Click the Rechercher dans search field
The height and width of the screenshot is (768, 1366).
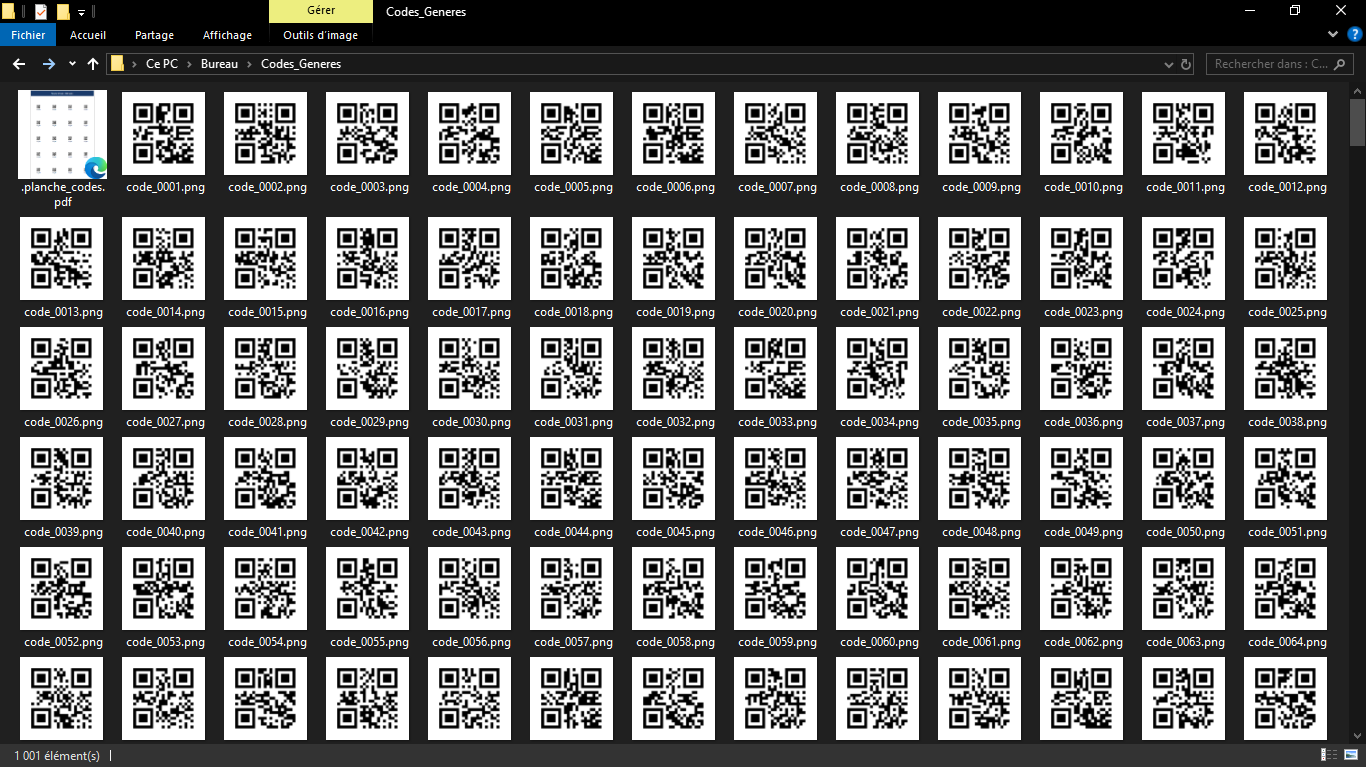[x=1281, y=64]
